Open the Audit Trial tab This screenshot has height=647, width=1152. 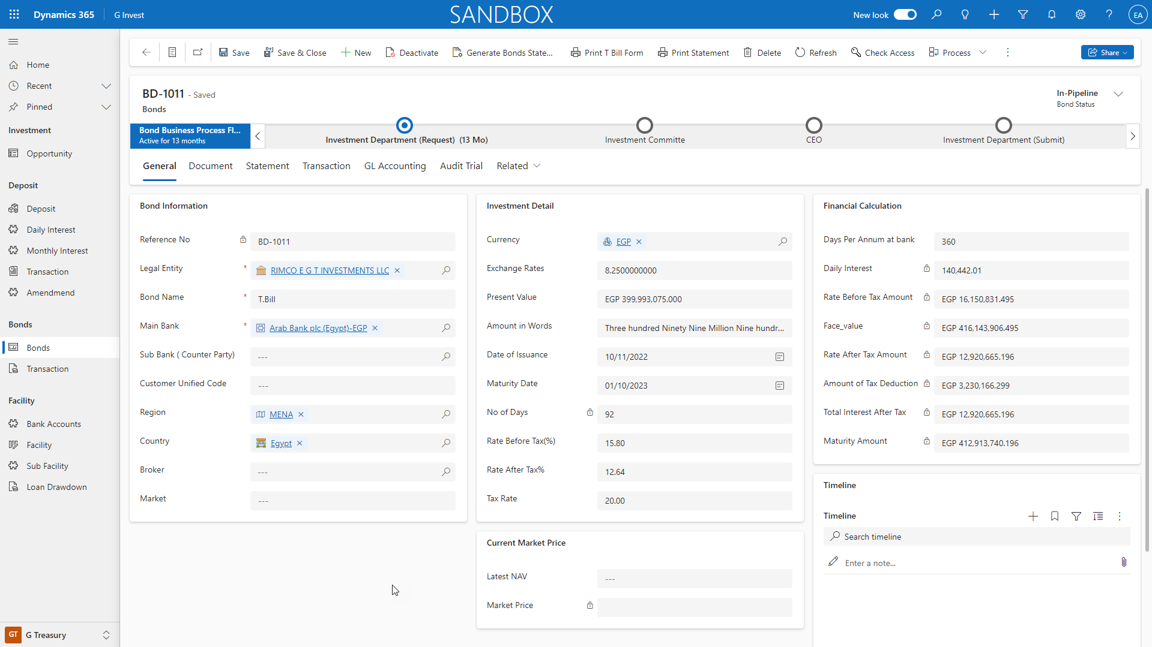click(x=461, y=166)
